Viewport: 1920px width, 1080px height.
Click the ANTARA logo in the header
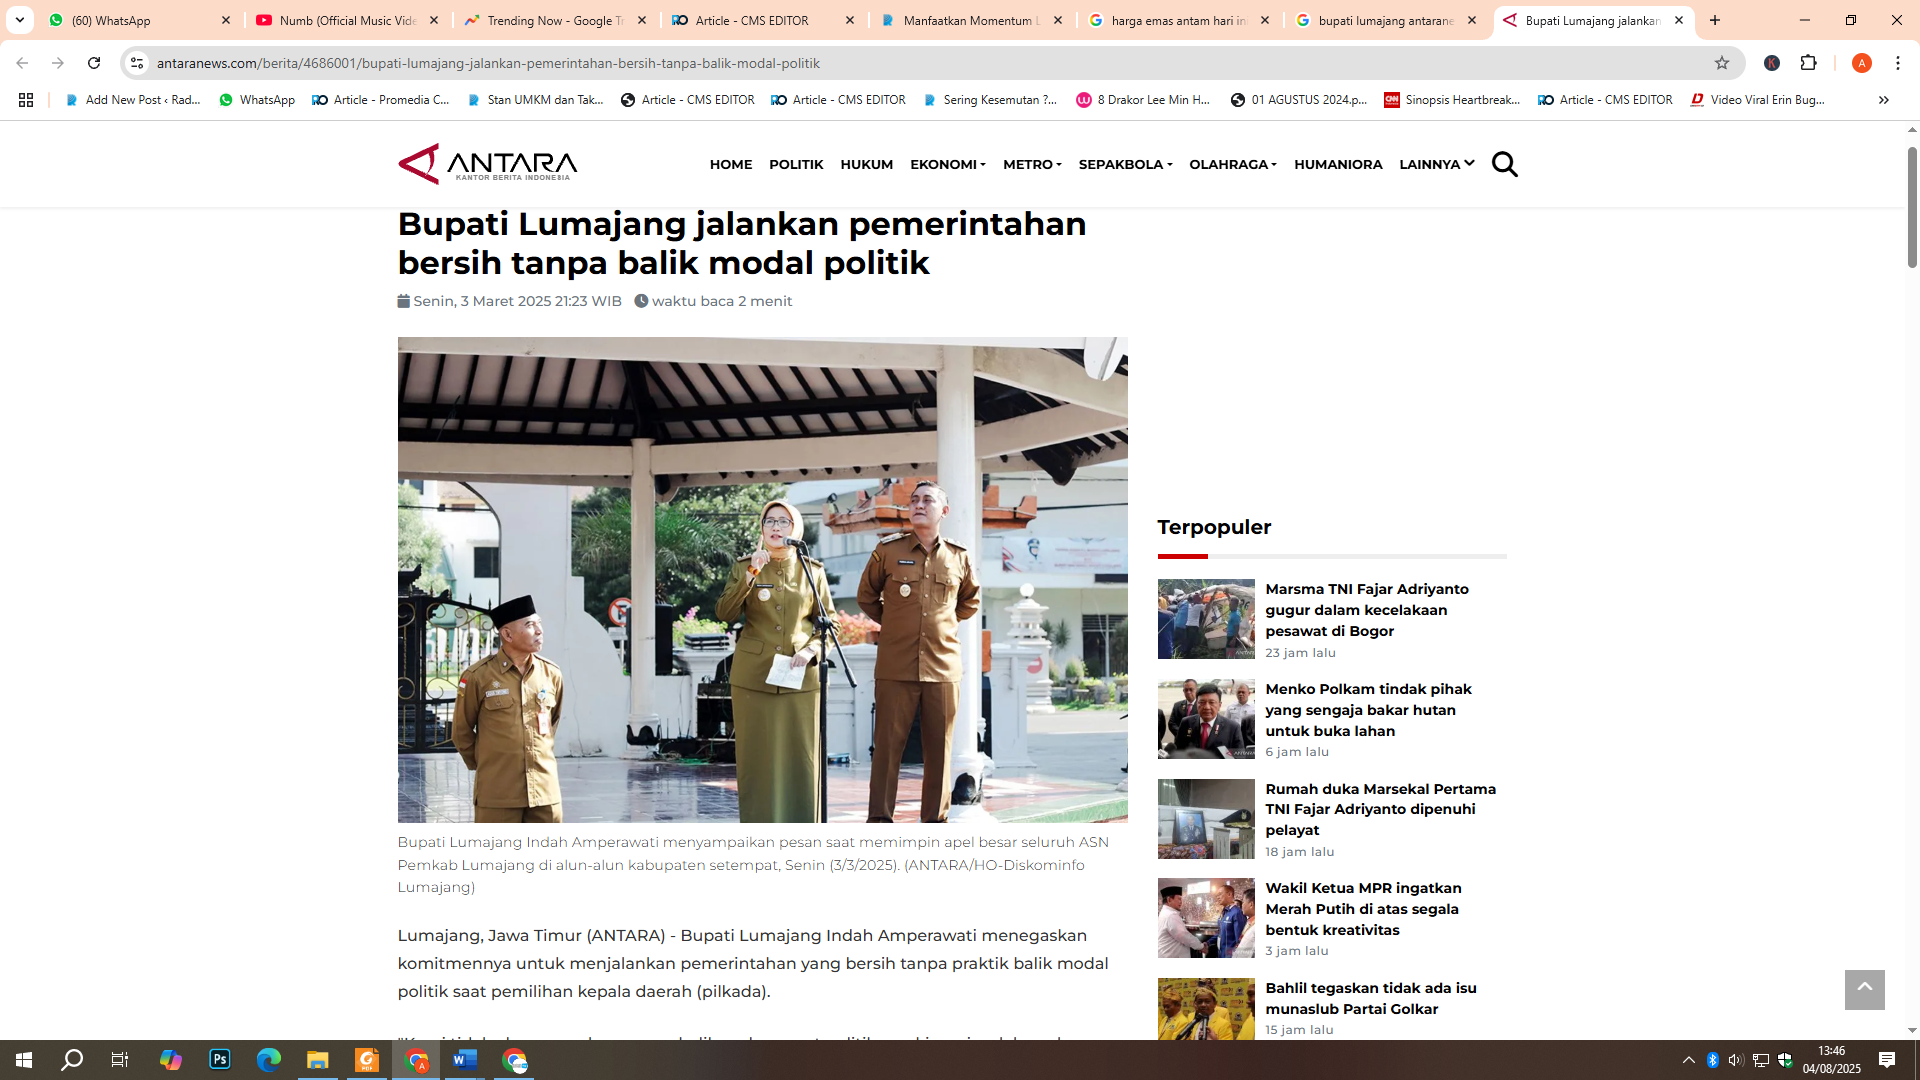pos(488,164)
